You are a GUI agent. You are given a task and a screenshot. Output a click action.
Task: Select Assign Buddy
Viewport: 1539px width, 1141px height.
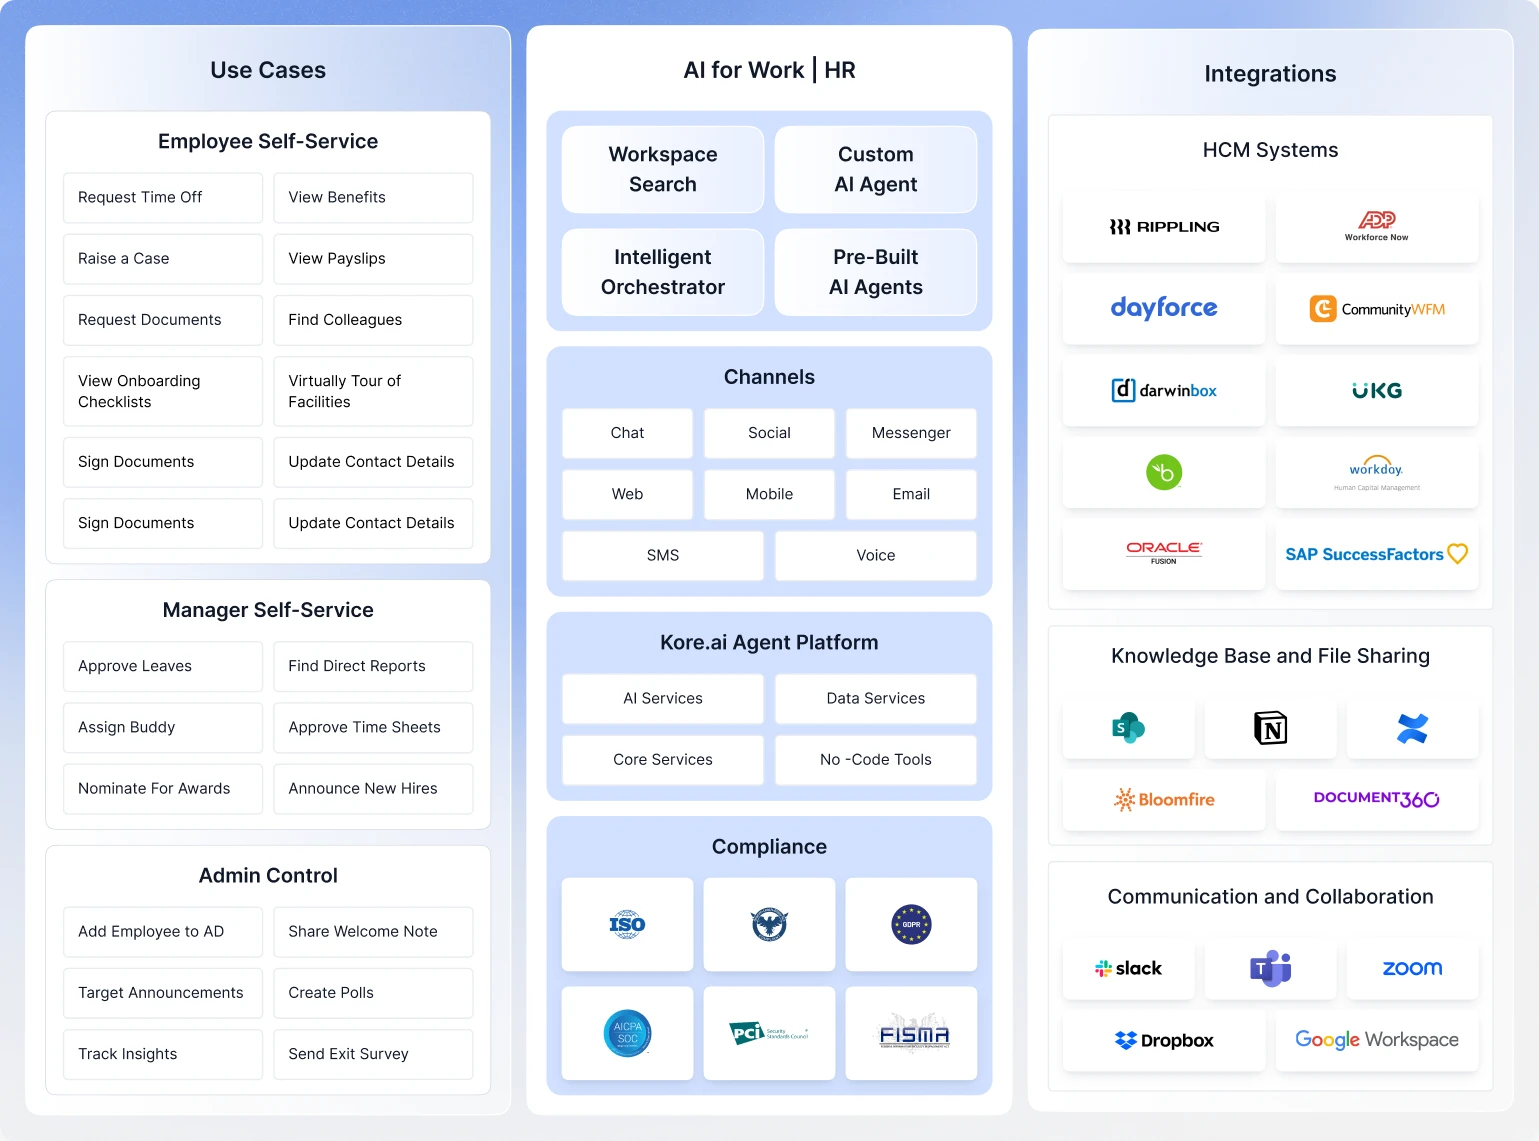163,727
